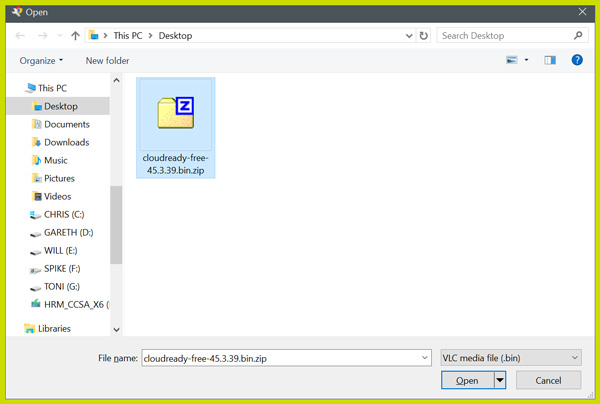Select the cloudready zip file icon
This screenshot has height=404, width=600.
tap(176, 113)
